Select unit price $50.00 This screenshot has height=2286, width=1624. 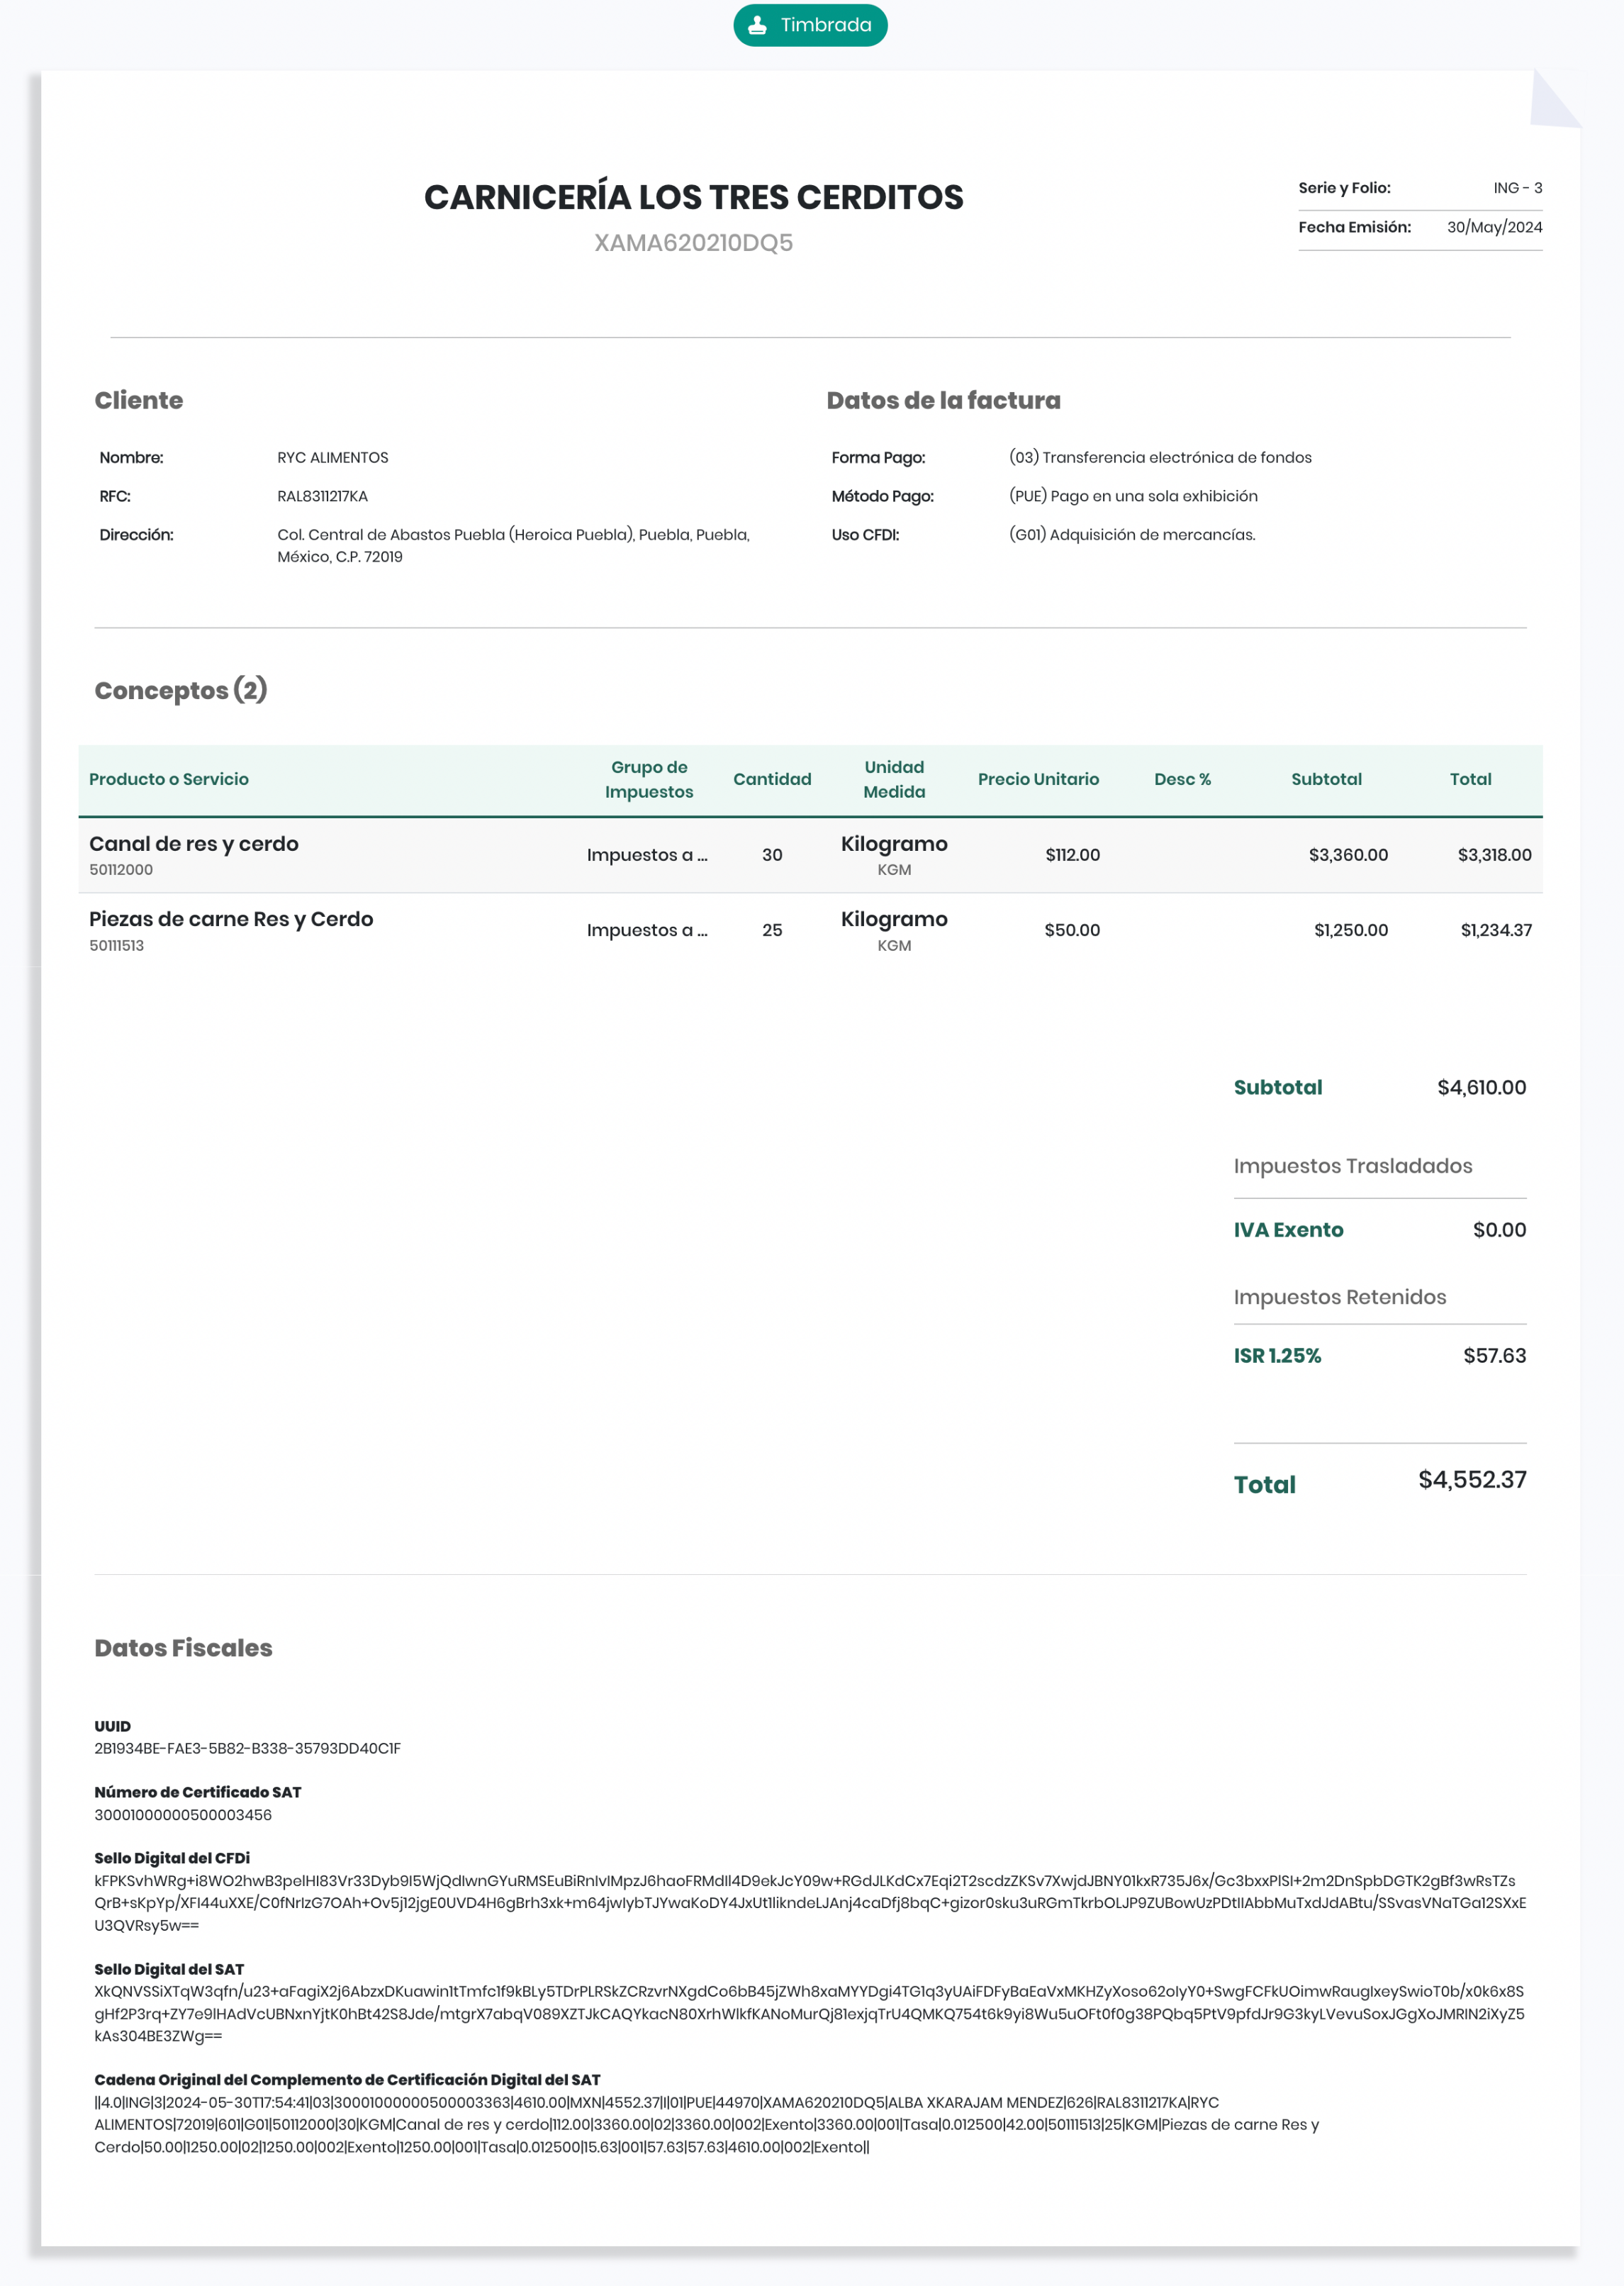1072,930
